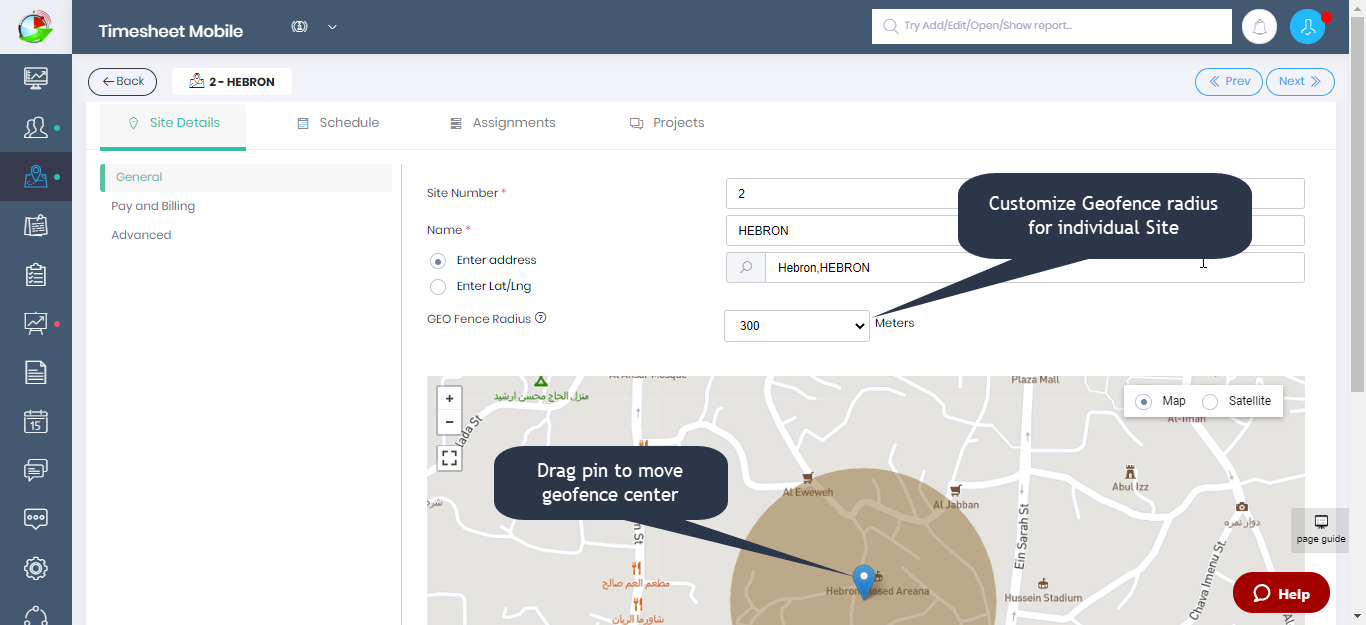Open the chat bubbles icon in sidebar
Image resolution: width=1366 pixels, height=625 pixels.
click(36, 470)
